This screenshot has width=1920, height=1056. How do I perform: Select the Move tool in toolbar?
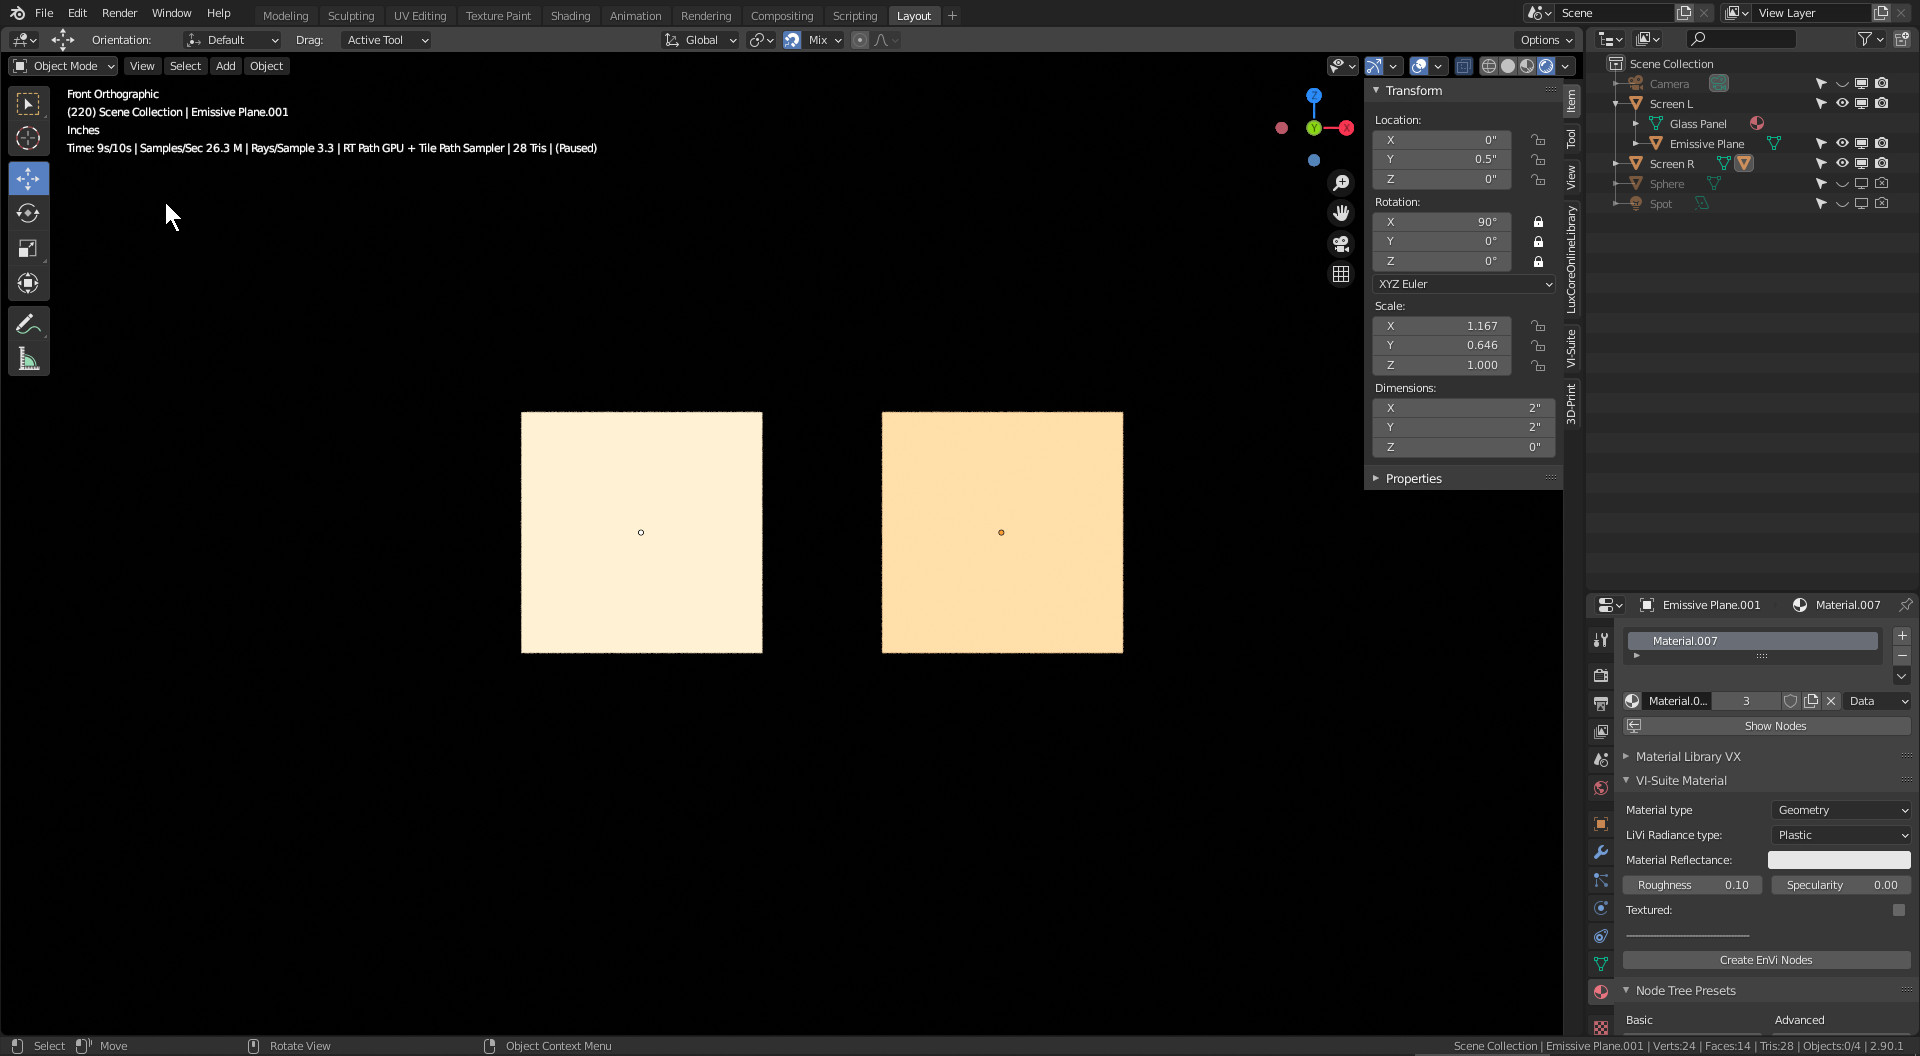click(x=28, y=179)
